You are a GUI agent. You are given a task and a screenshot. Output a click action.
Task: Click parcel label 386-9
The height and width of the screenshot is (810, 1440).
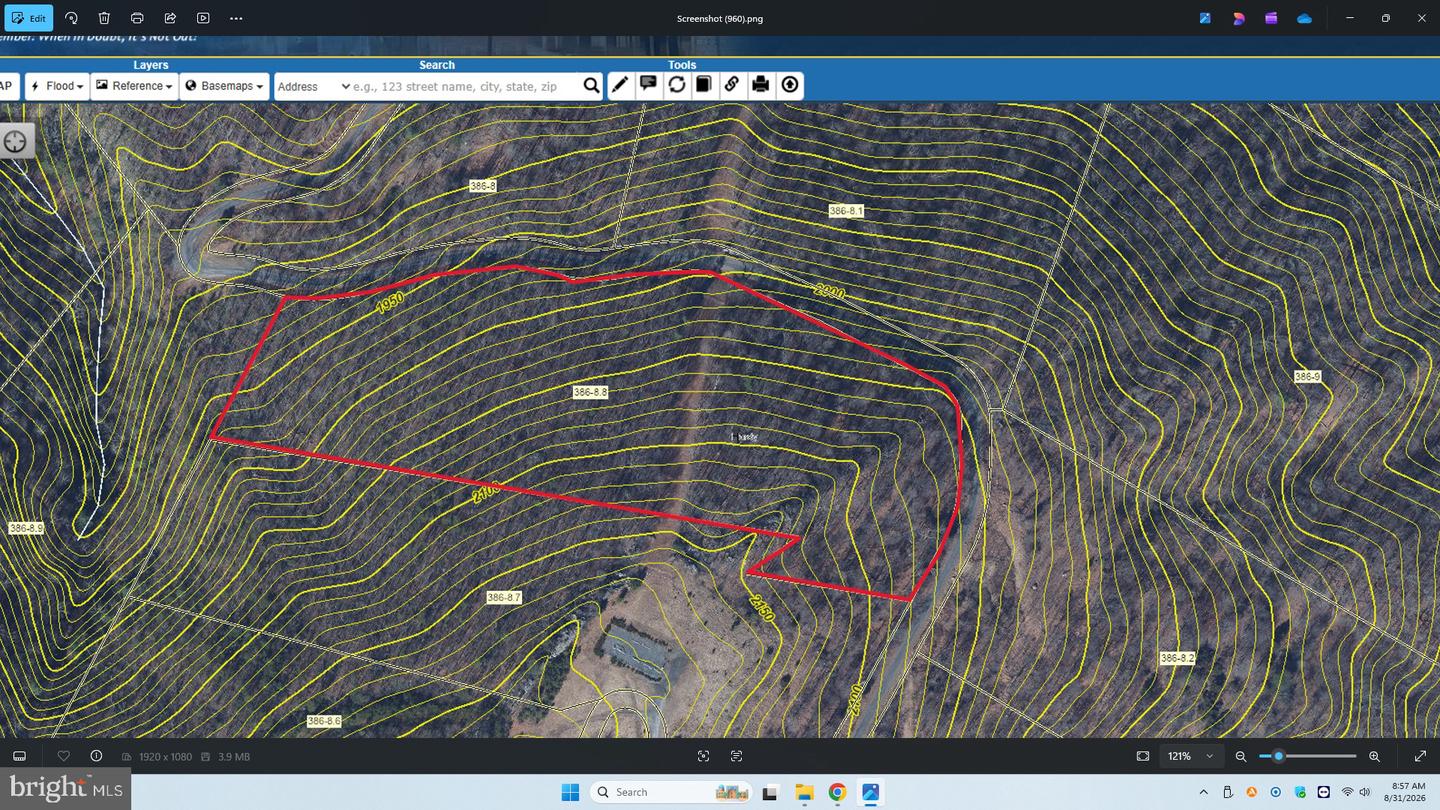(x=1307, y=377)
